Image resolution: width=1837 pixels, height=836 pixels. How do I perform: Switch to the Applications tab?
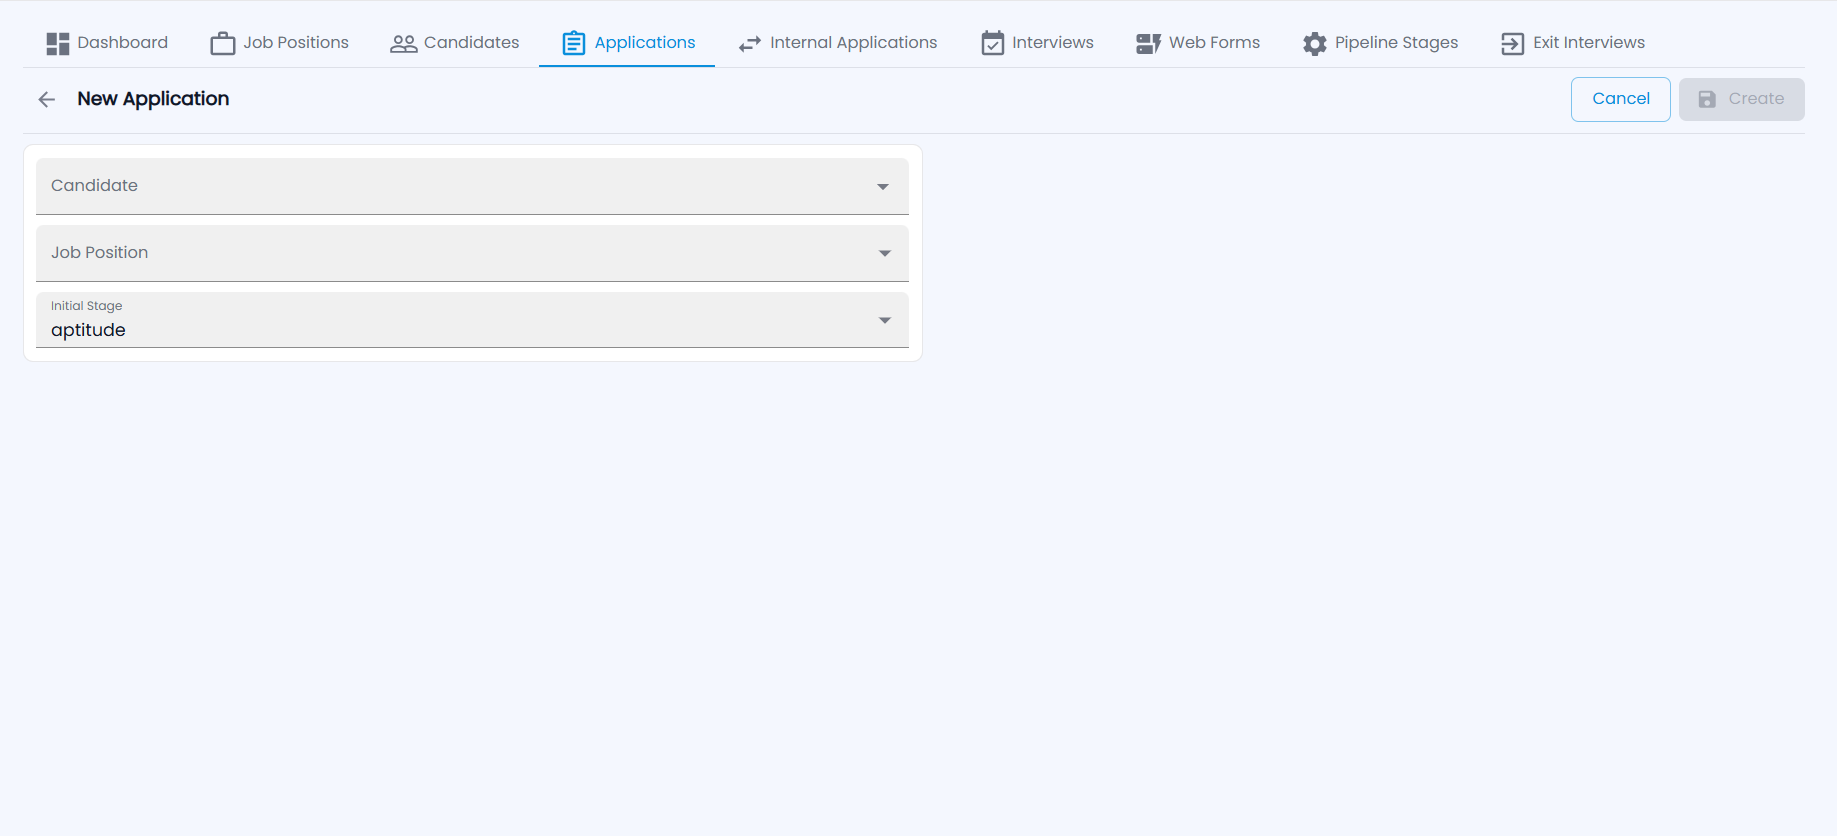(627, 43)
